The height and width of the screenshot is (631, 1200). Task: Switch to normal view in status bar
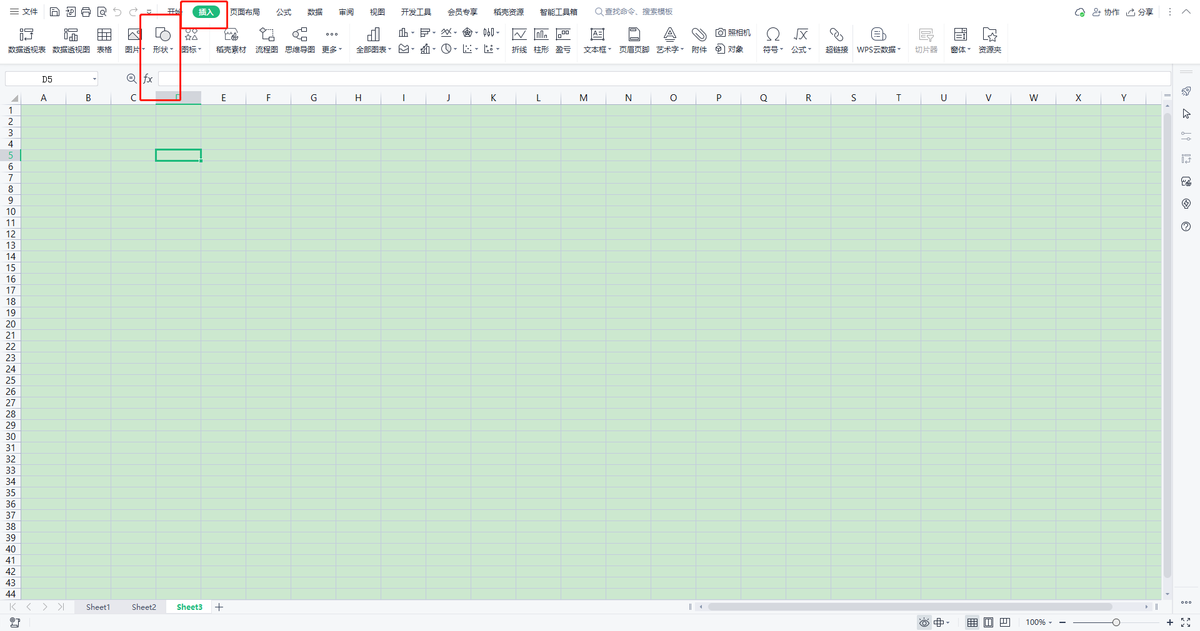pos(972,622)
